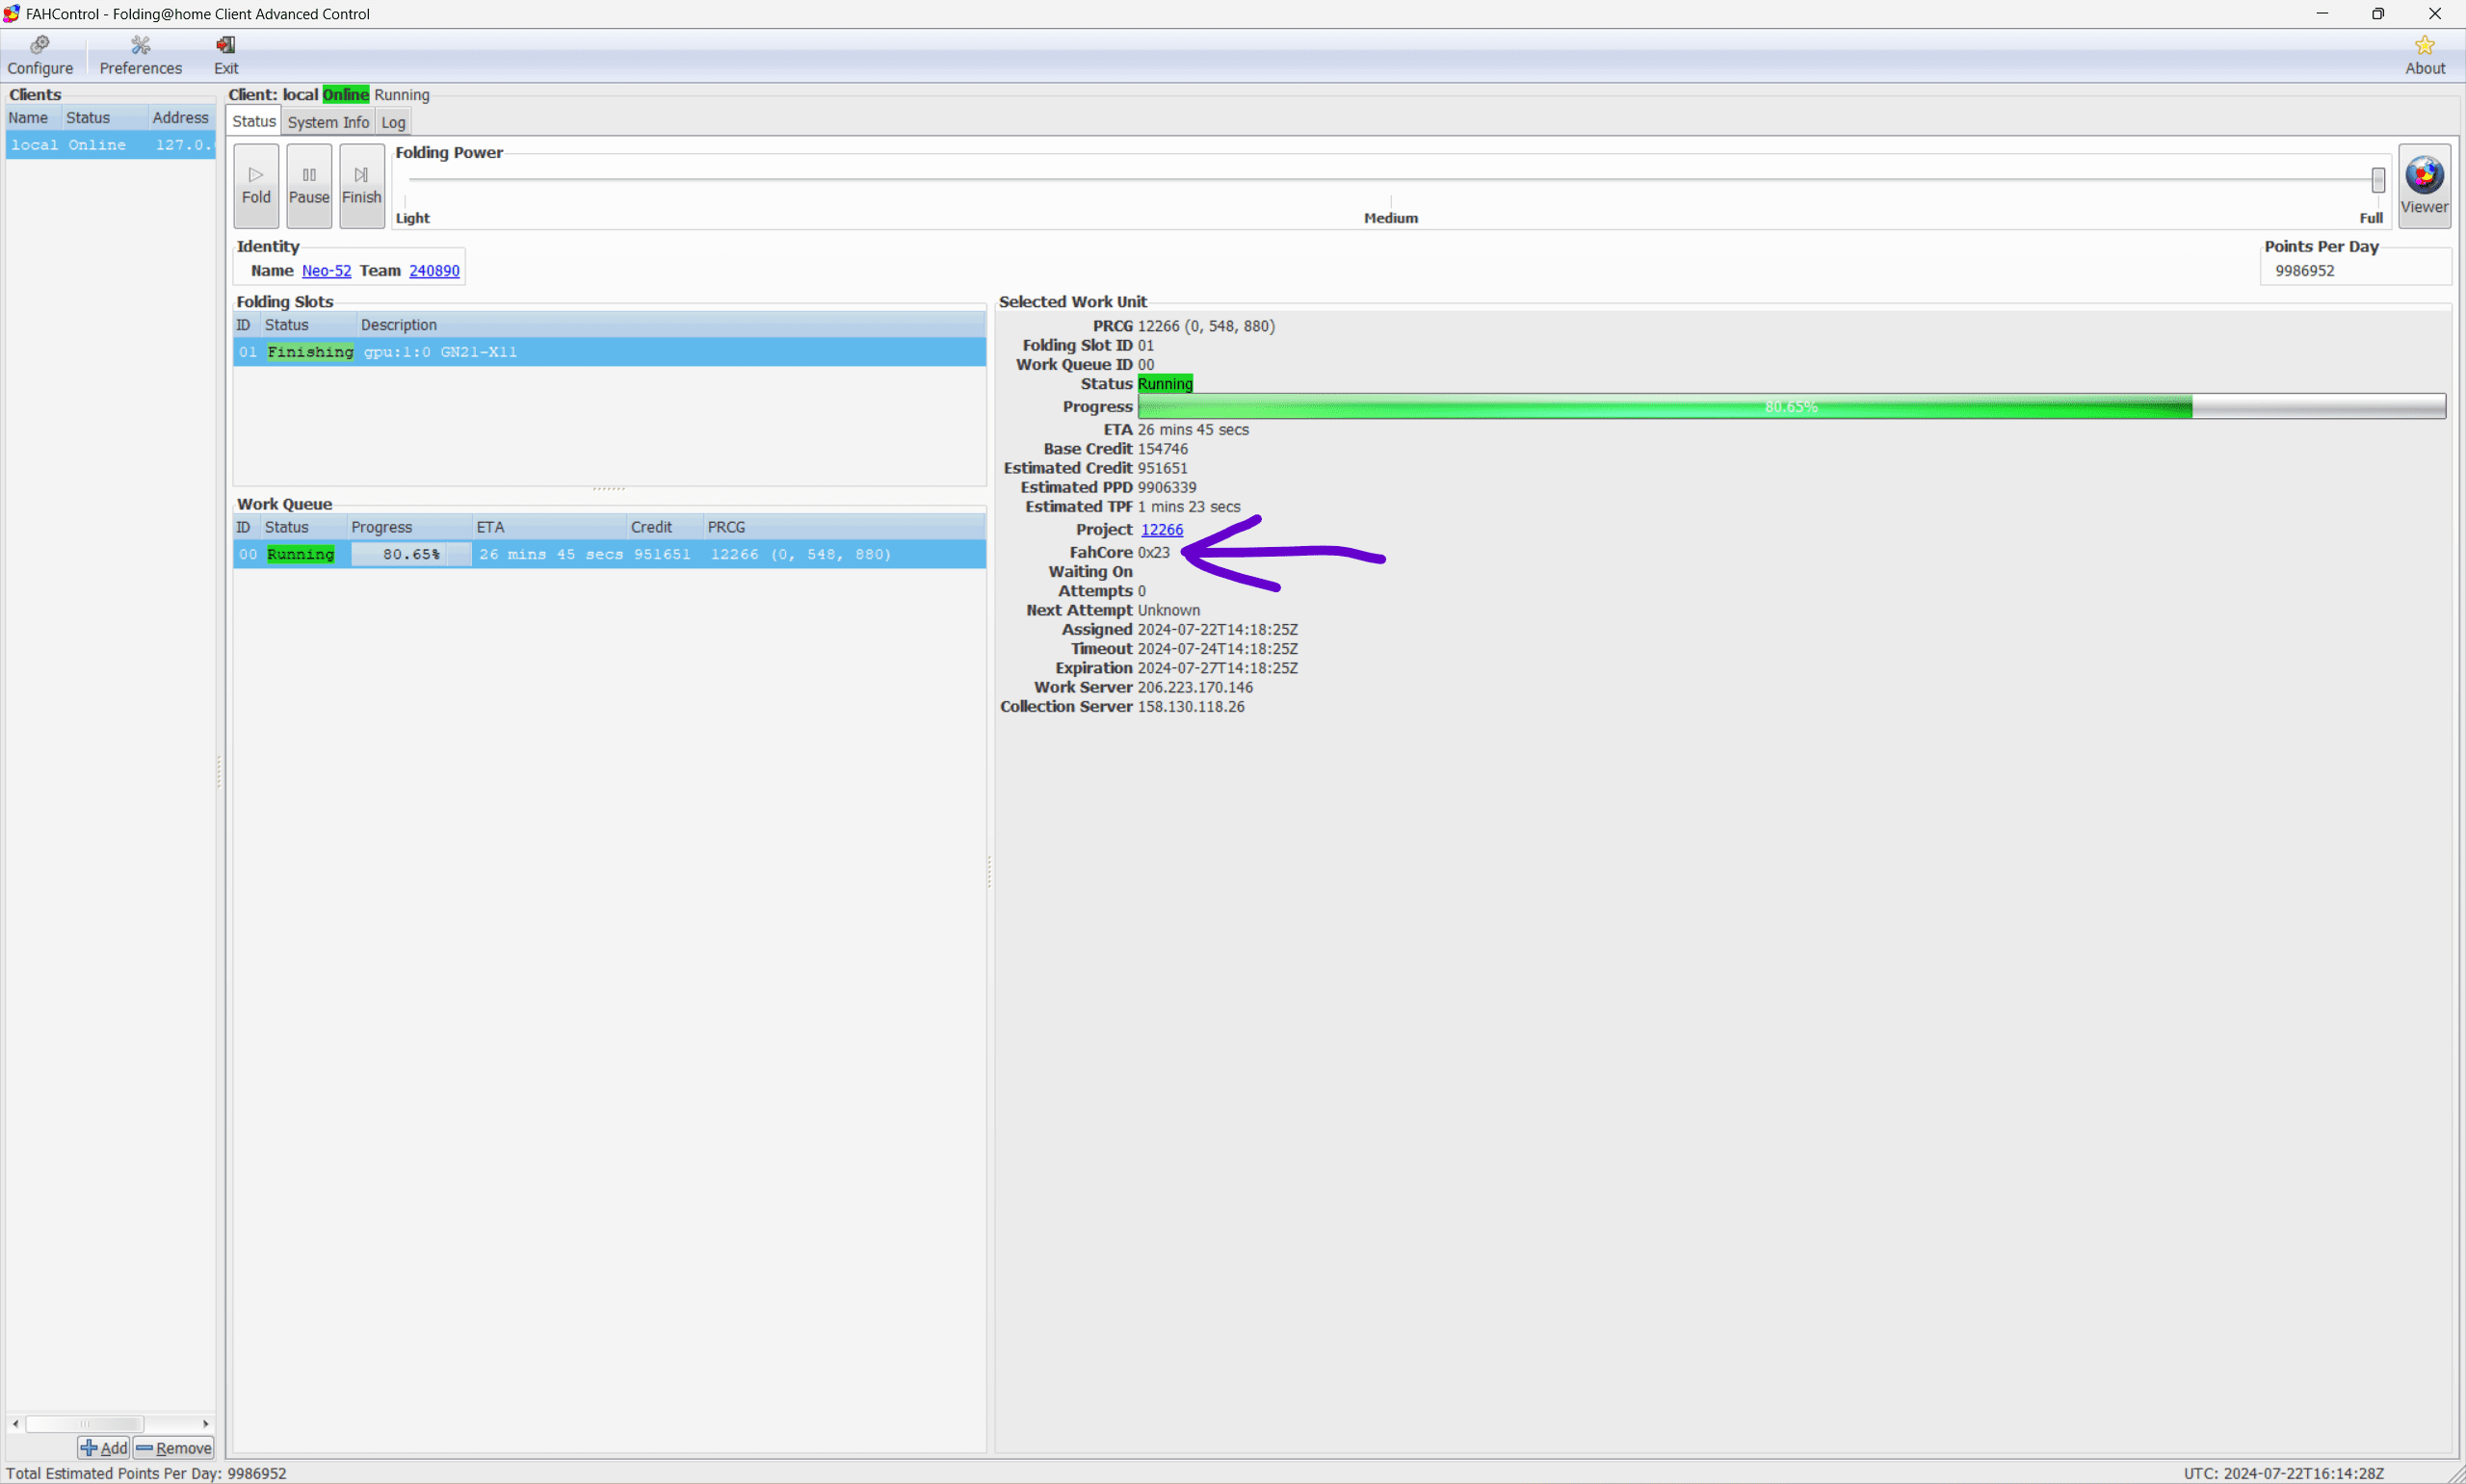Open Preferences from the toolbar

pos(140,55)
